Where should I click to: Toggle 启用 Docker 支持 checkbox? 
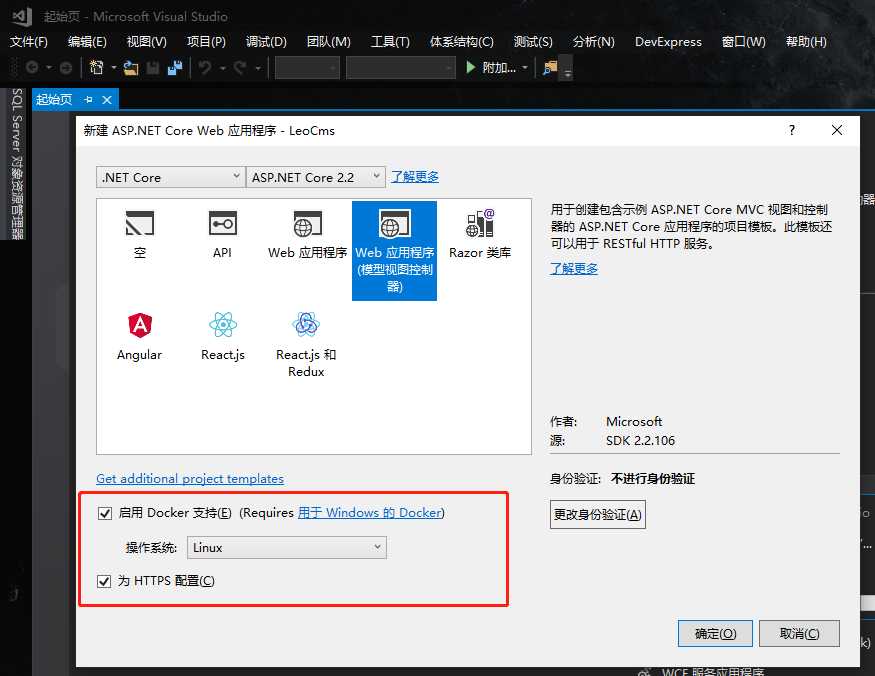tap(105, 513)
